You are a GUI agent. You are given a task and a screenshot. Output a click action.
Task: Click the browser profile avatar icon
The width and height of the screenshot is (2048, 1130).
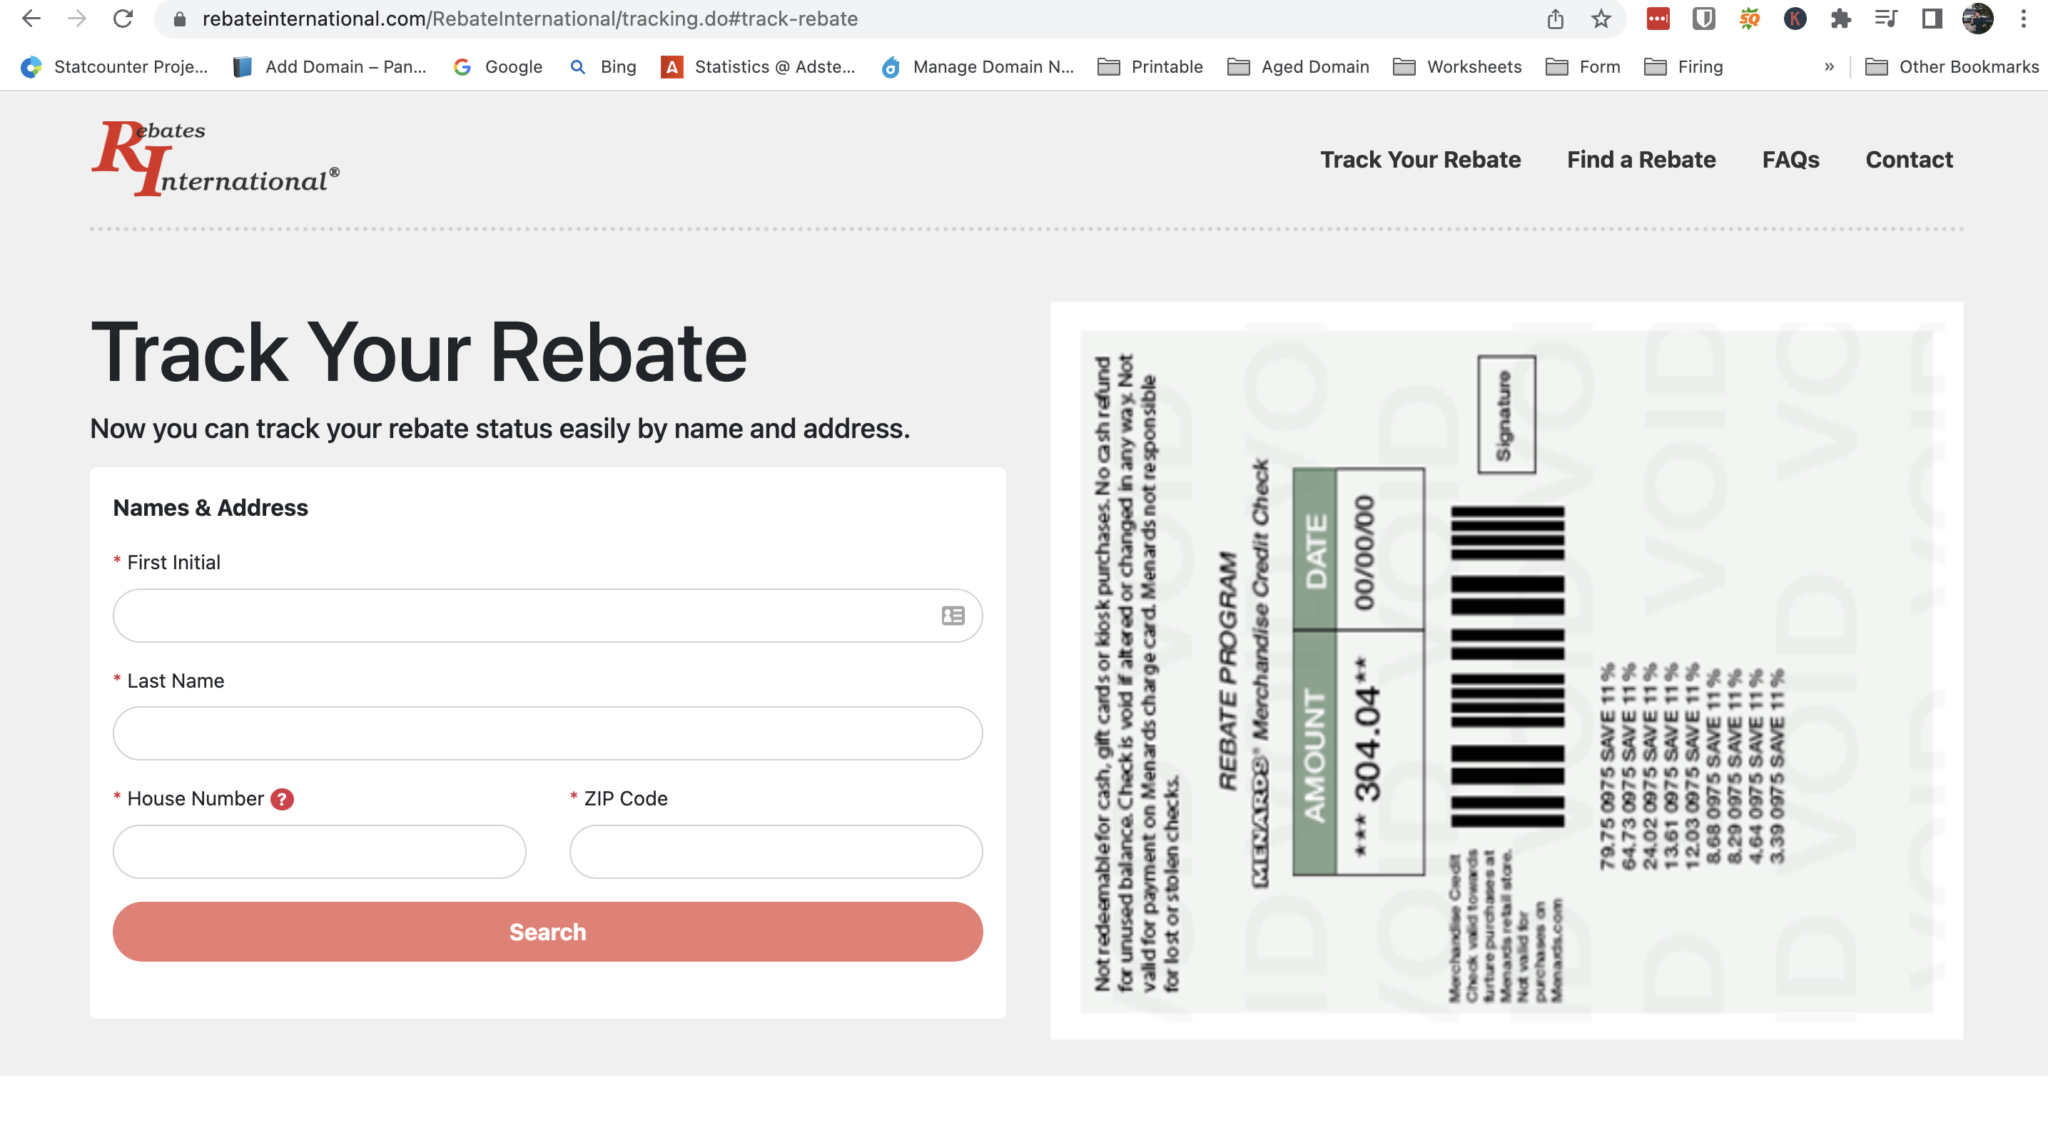(1977, 18)
